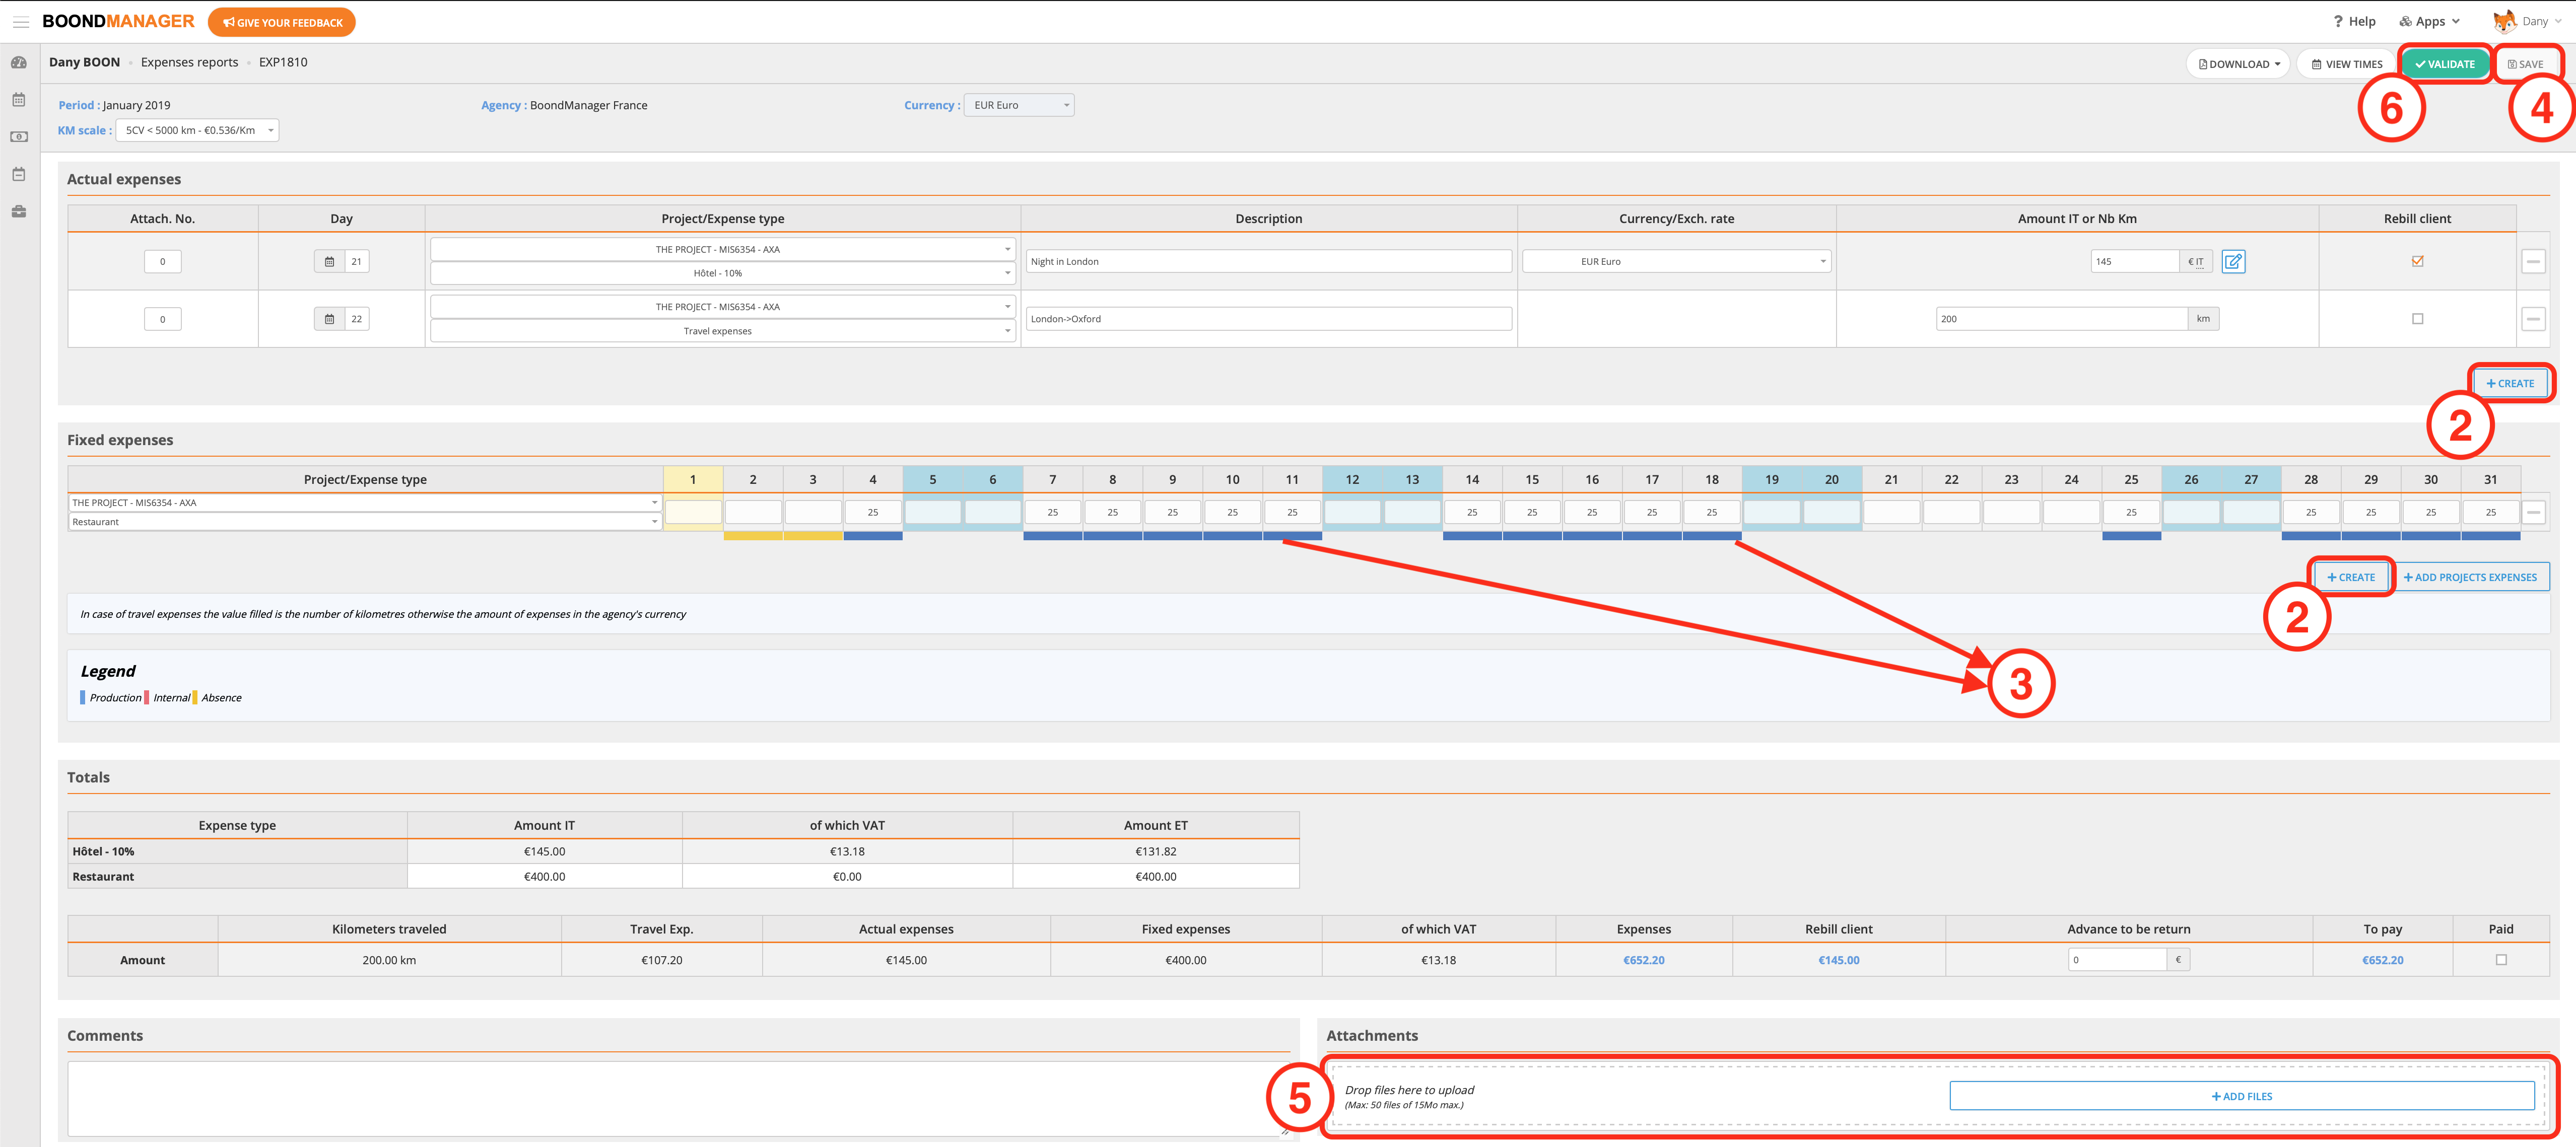Viewport: 2576px width, 1147px height.
Task: Tick the Paid checkbox in totals
Action: click(2501, 960)
